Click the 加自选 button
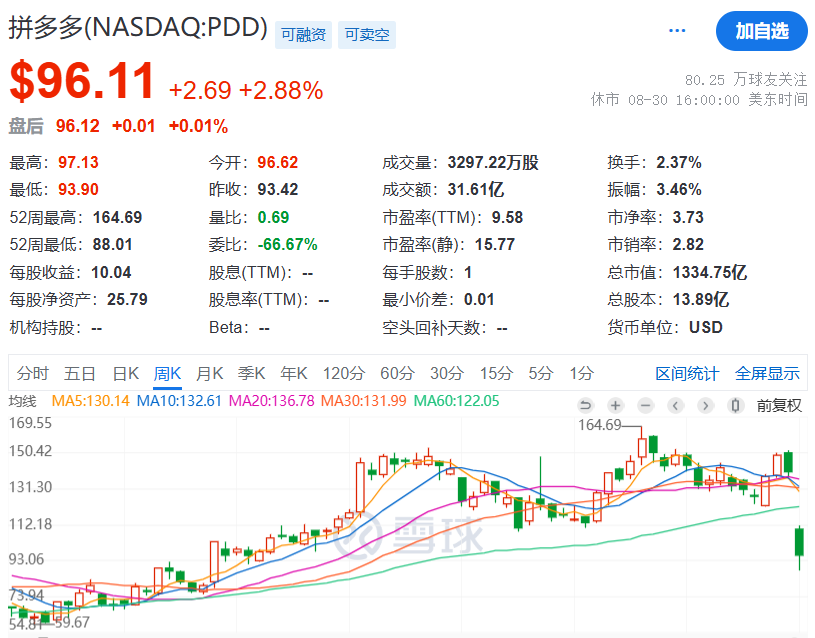Image resolution: width=815 pixels, height=638 pixels. [761, 32]
